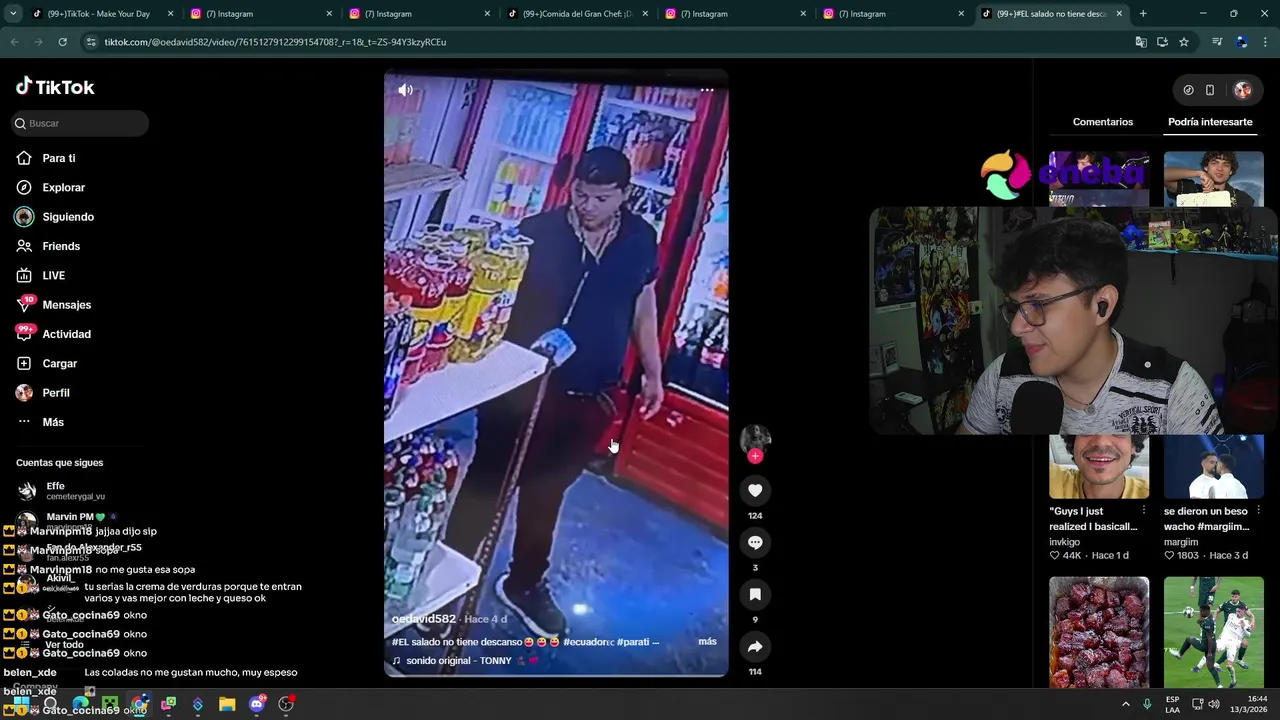The width and height of the screenshot is (1280, 720).
Task: Open options for 'se dieron un beso' card
Action: tap(1259, 511)
